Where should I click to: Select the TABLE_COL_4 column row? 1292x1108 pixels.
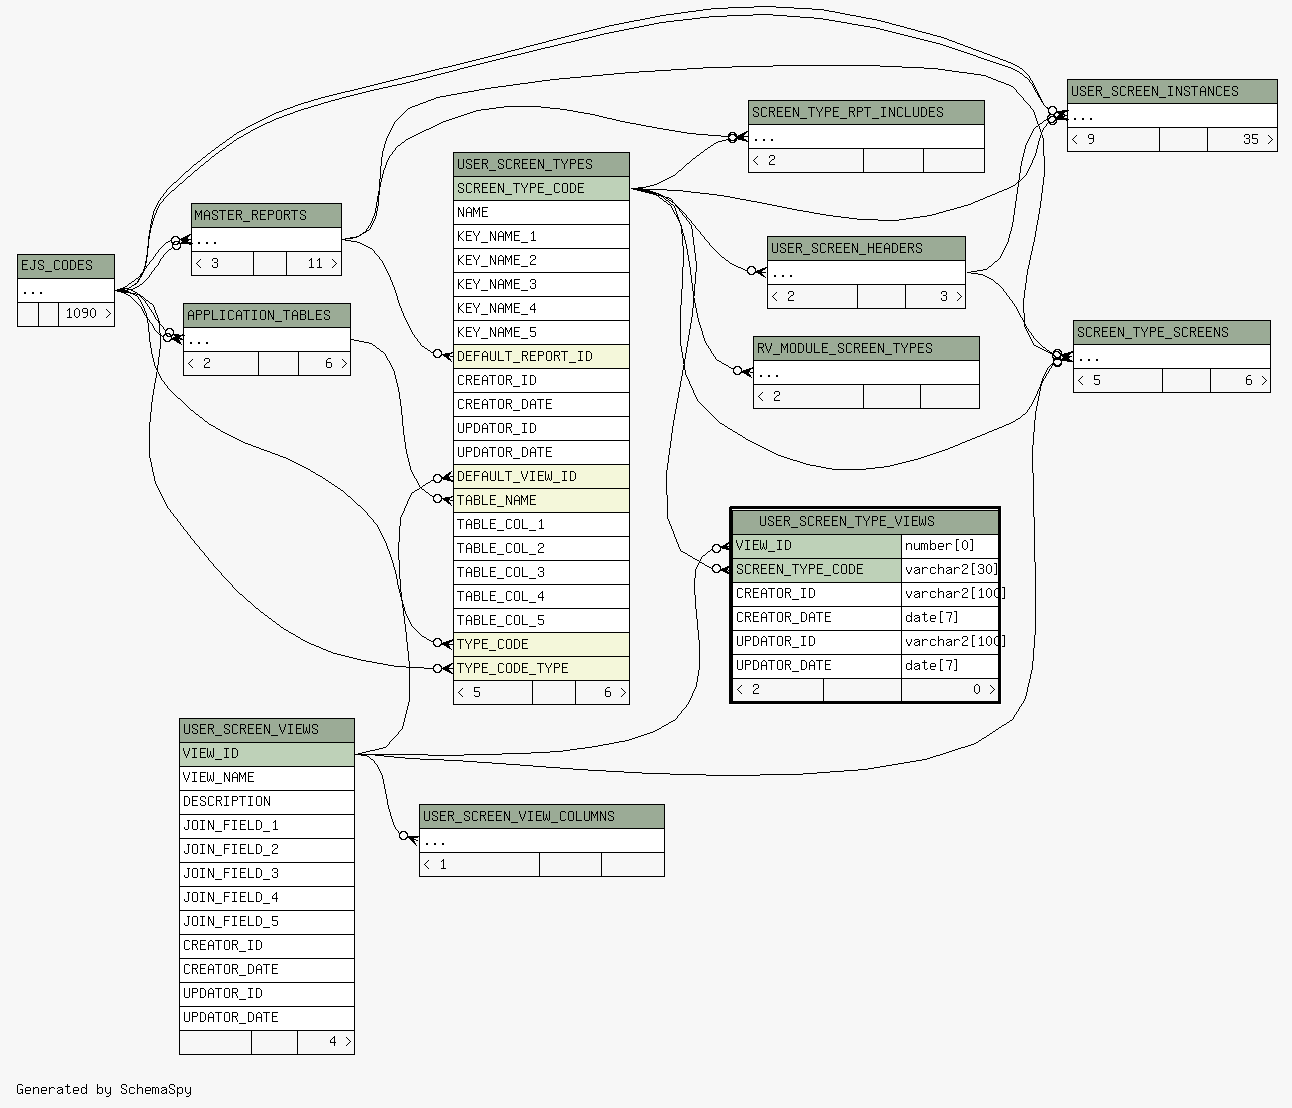coord(541,597)
